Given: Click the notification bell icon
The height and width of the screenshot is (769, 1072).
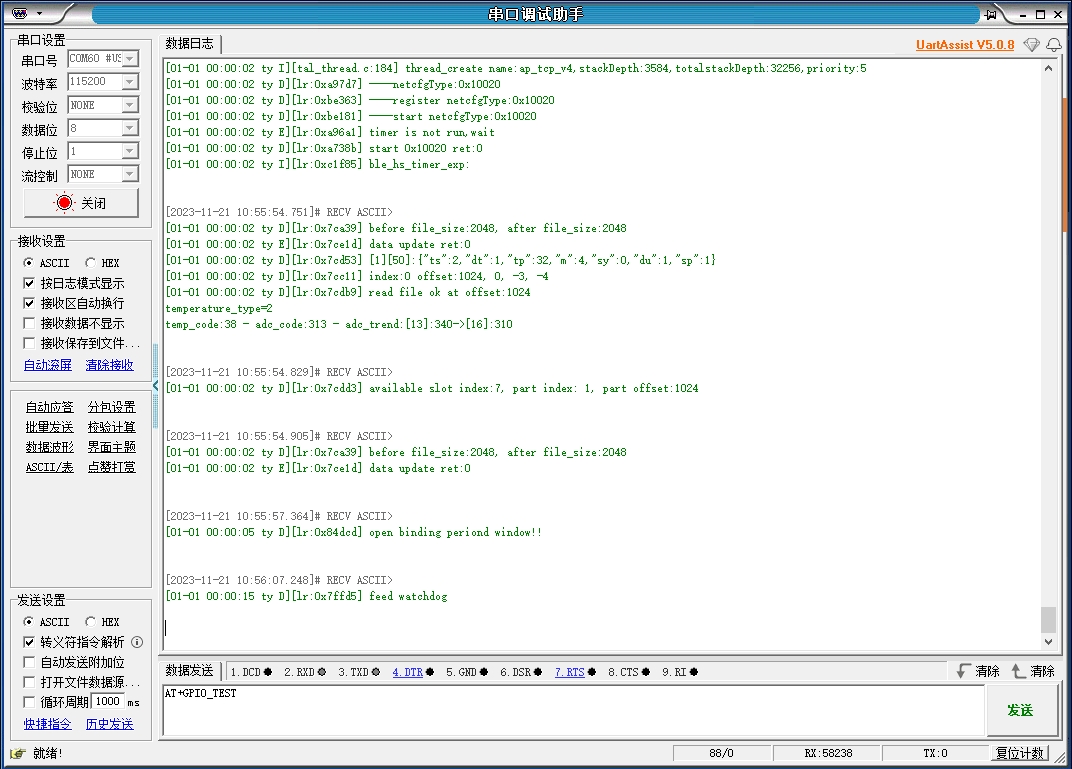Looking at the screenshot, I should click(x=1054, y=45).
